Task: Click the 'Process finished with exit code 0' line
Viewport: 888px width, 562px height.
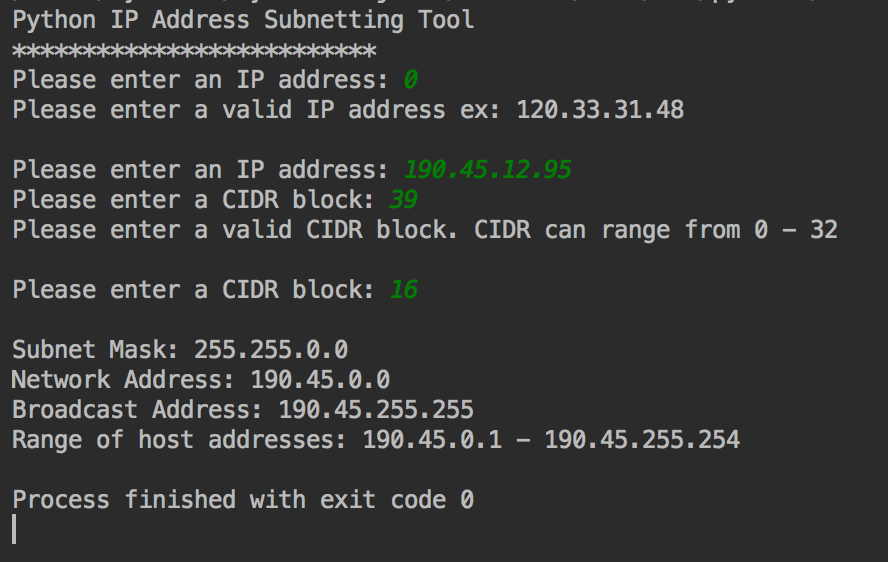Action: click(243, 500)
